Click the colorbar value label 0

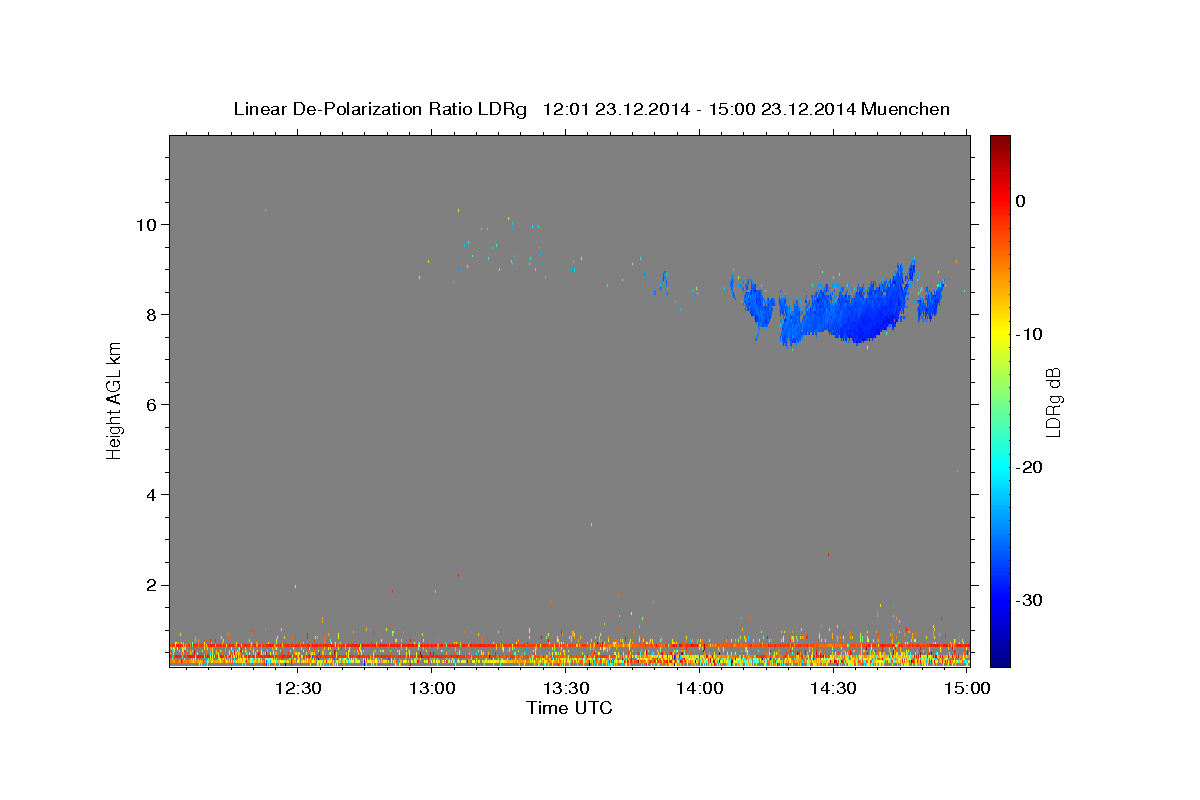pyautogui.click(x=1020, y=201)
